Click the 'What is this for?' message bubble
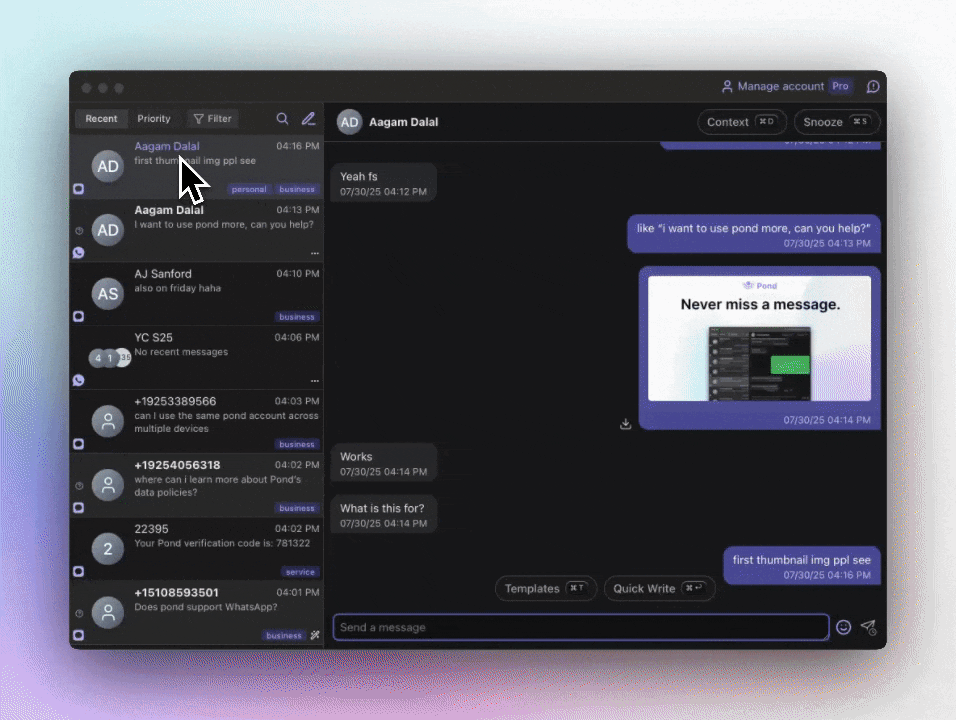 tap(383, 515)
